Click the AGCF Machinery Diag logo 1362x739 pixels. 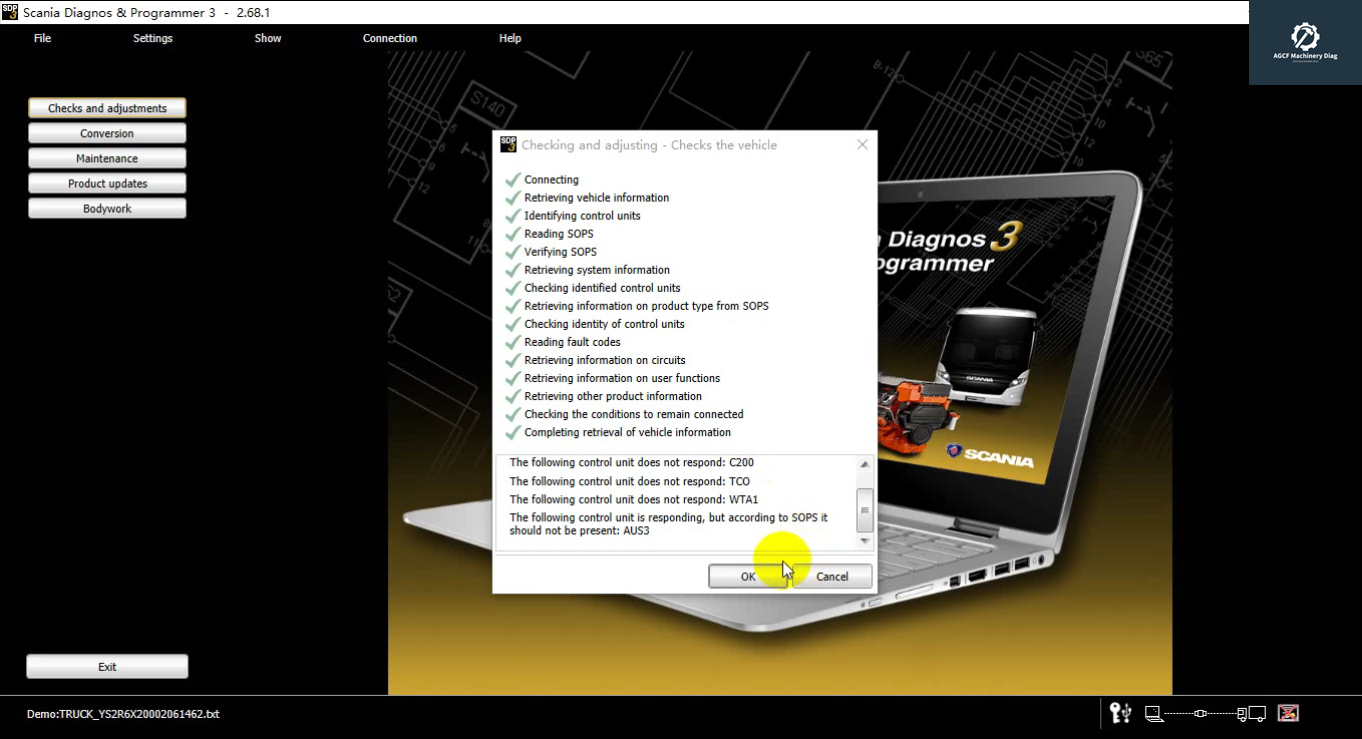click(1304, 42)
